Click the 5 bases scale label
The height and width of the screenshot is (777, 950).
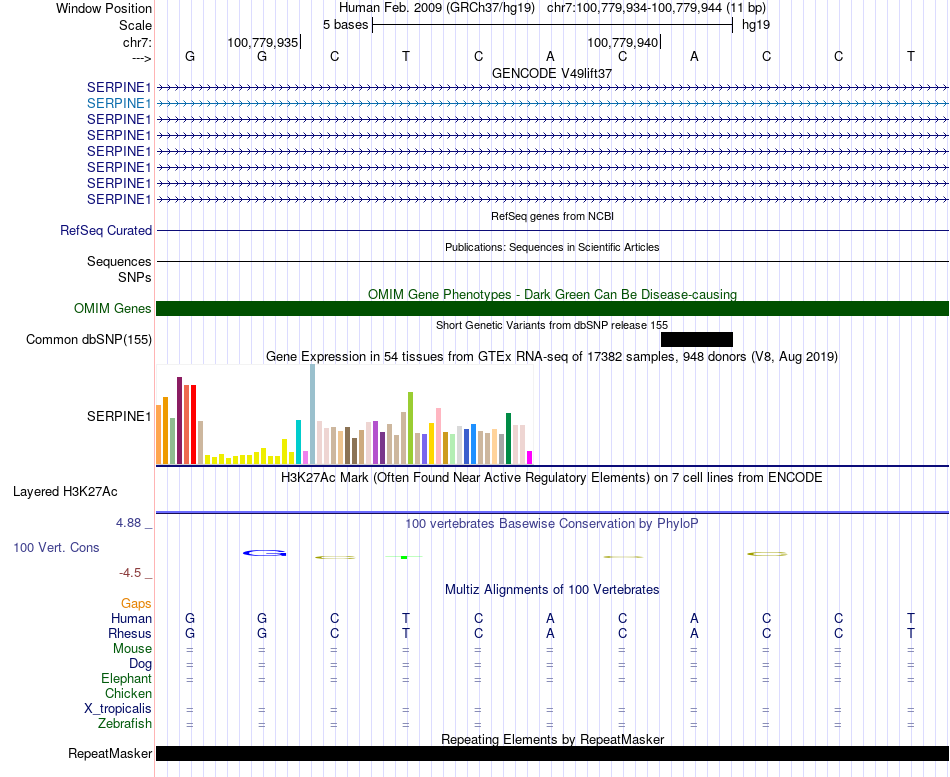point(345,25)
